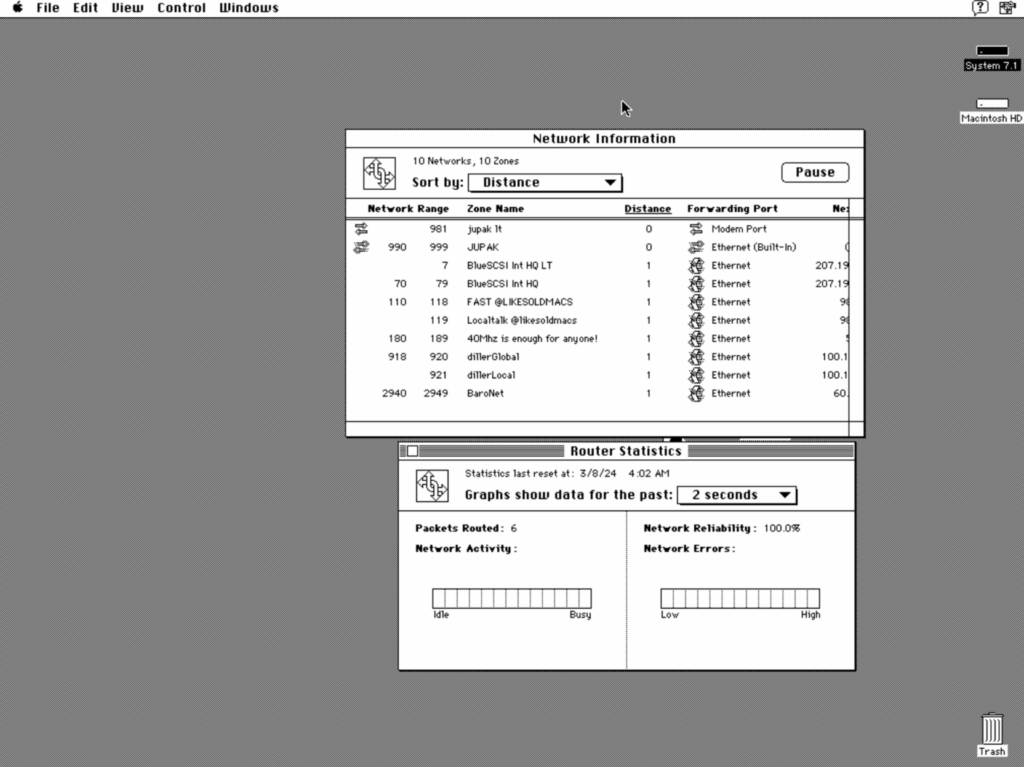The width and height of the screenshot is (1024, 767).
Task: Select the Localtalk @likesoldmacs zone
Action: pos(522,320)
